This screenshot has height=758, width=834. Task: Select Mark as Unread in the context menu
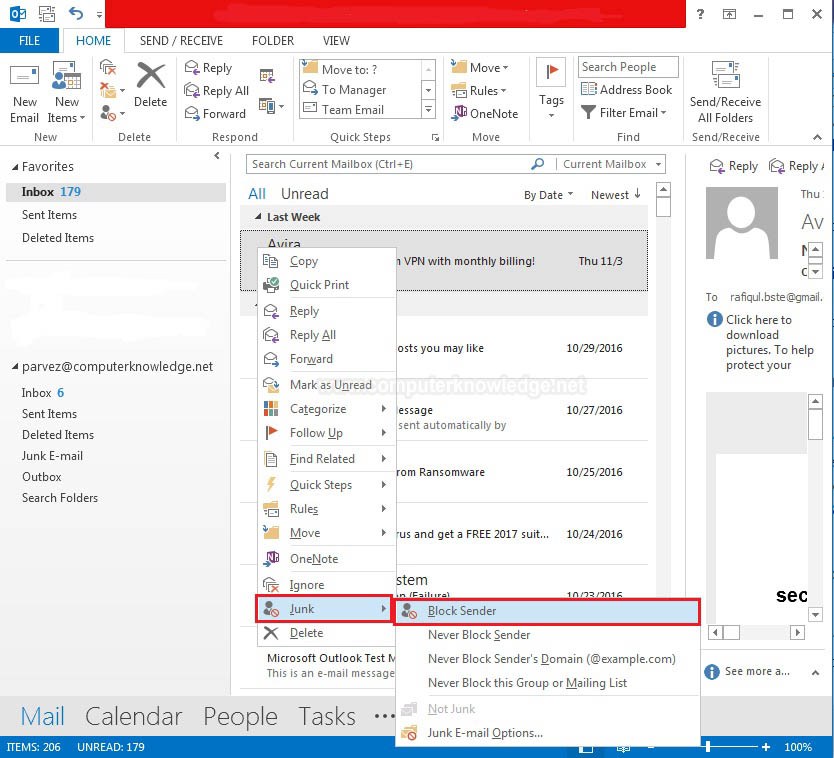[327, 385]
